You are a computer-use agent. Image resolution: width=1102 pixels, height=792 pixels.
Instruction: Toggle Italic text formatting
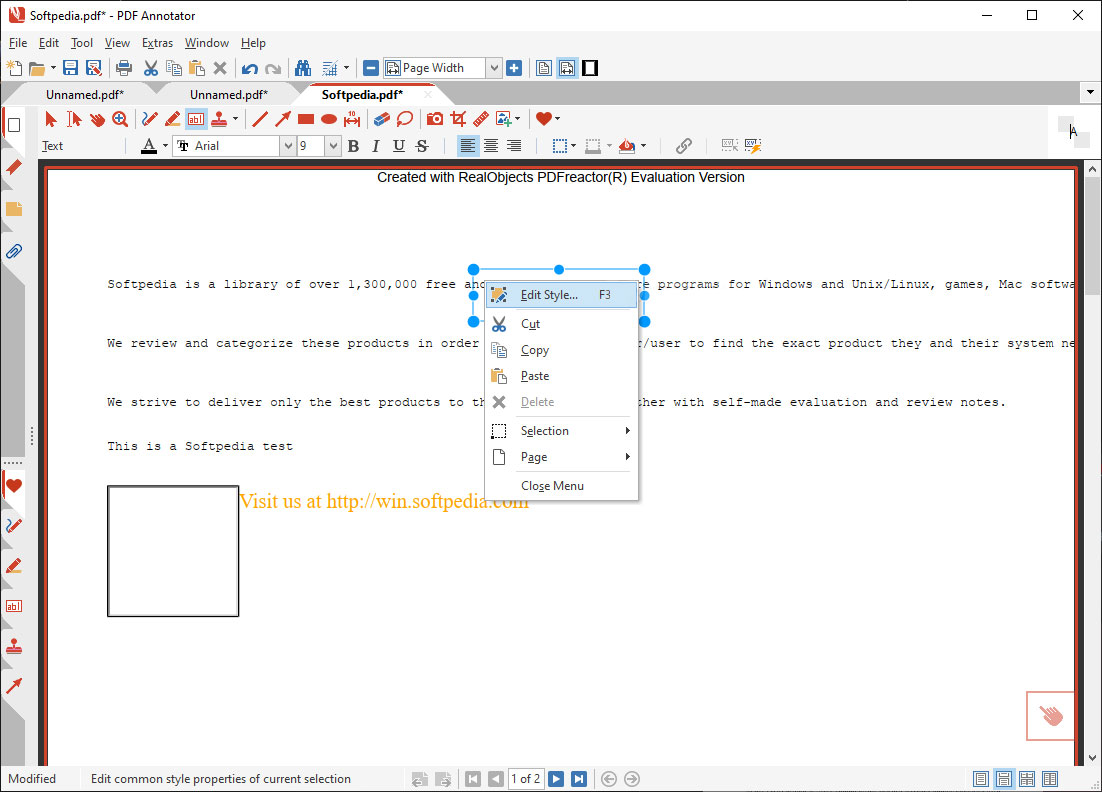376,146
